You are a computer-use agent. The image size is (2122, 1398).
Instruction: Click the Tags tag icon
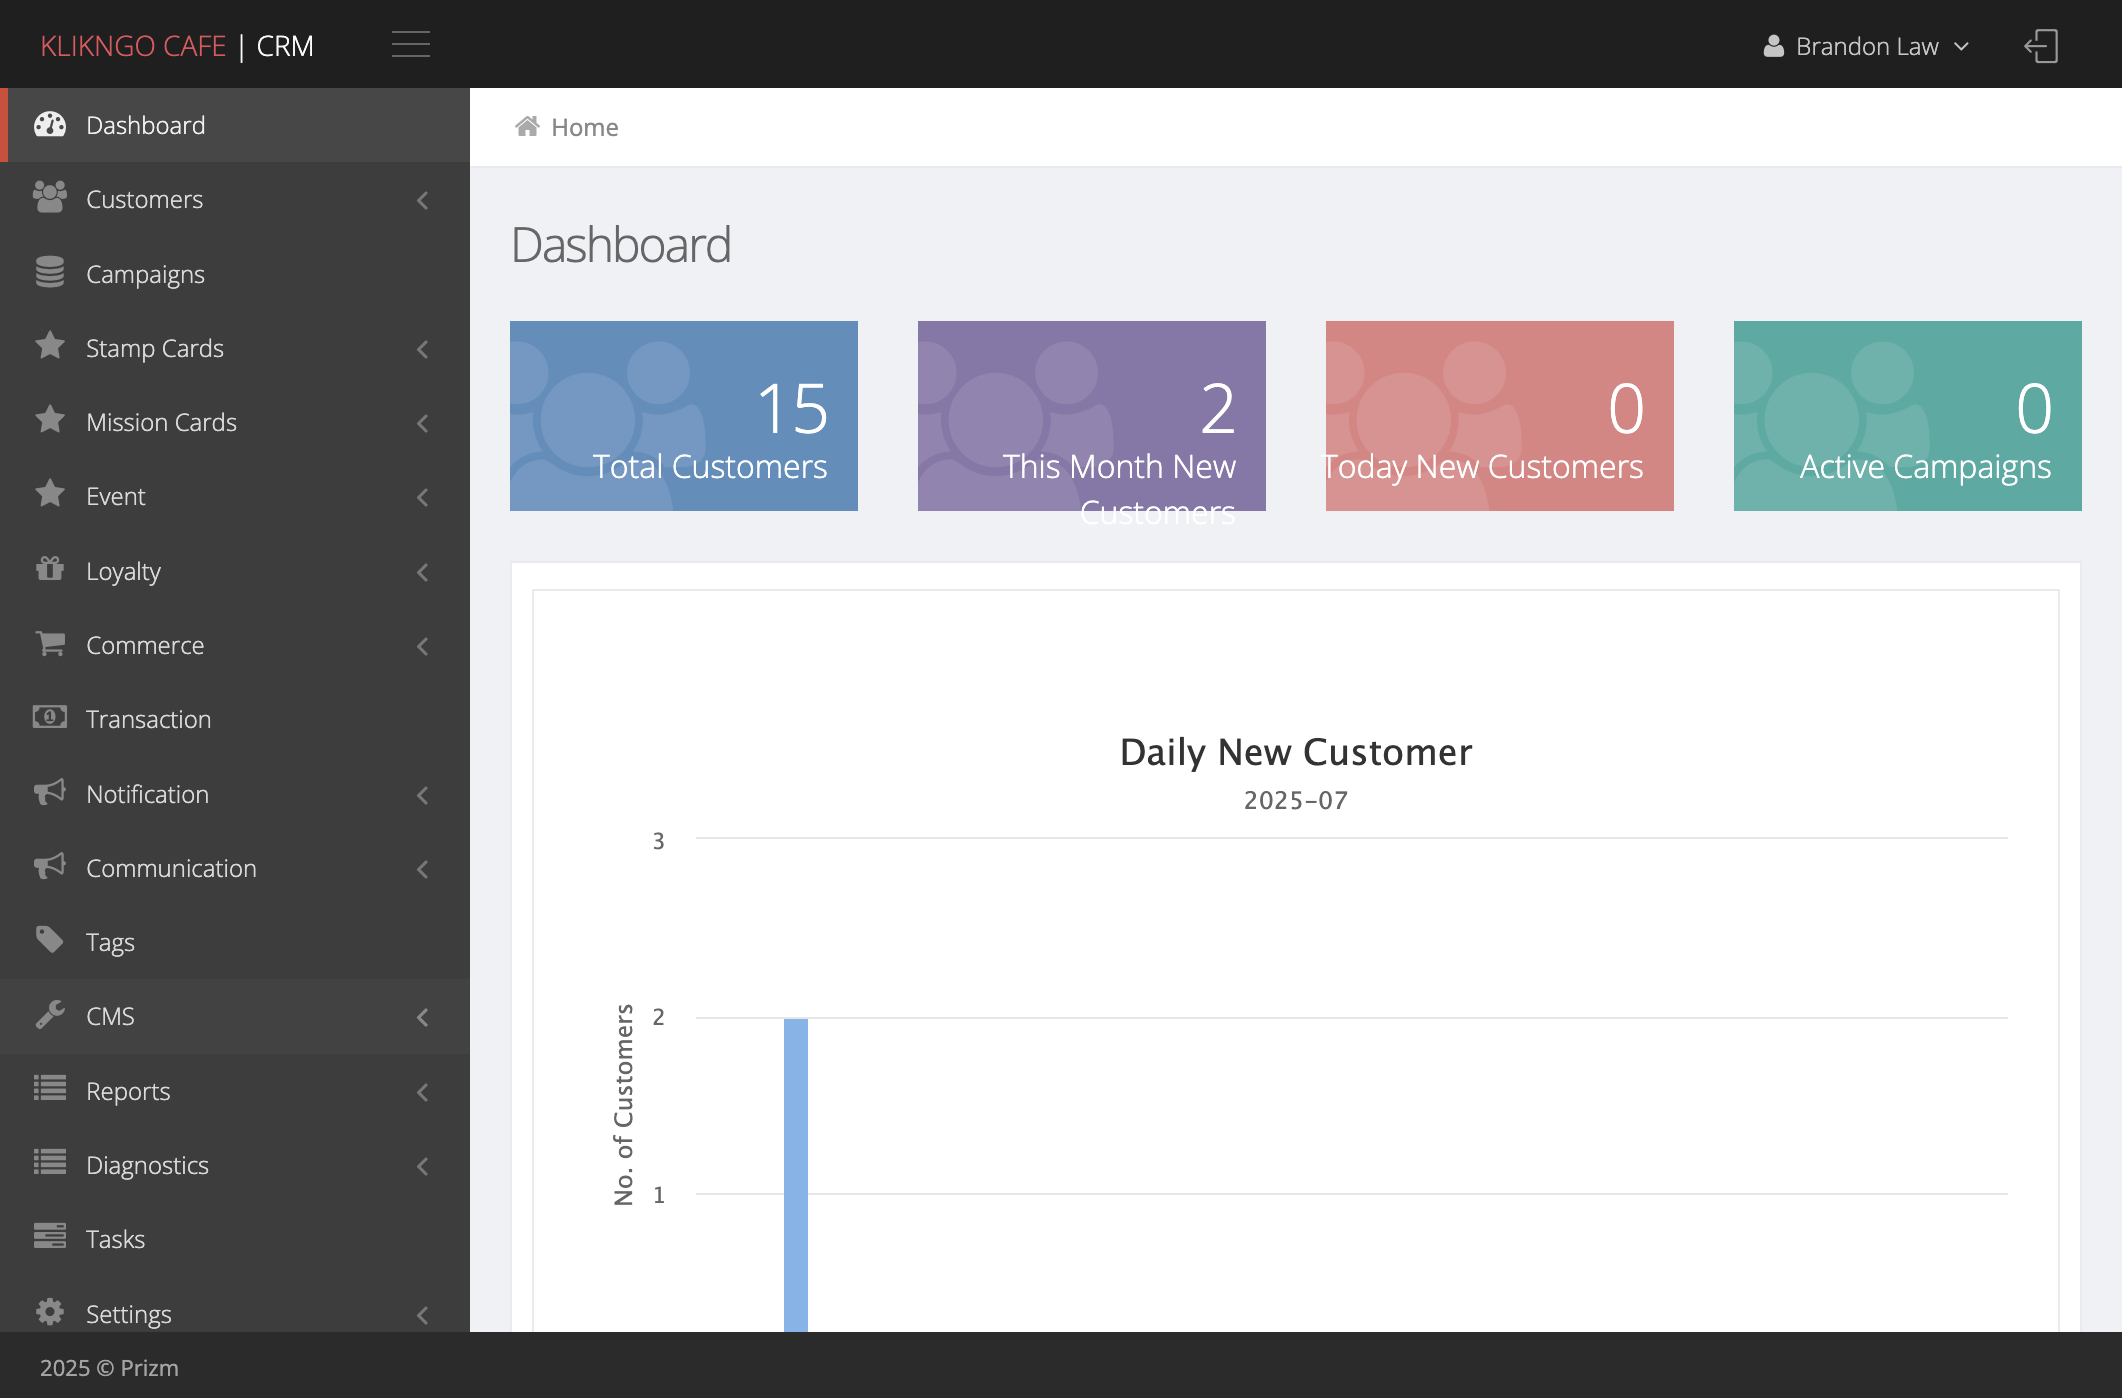pyautogui.click(x=50, y=940)
